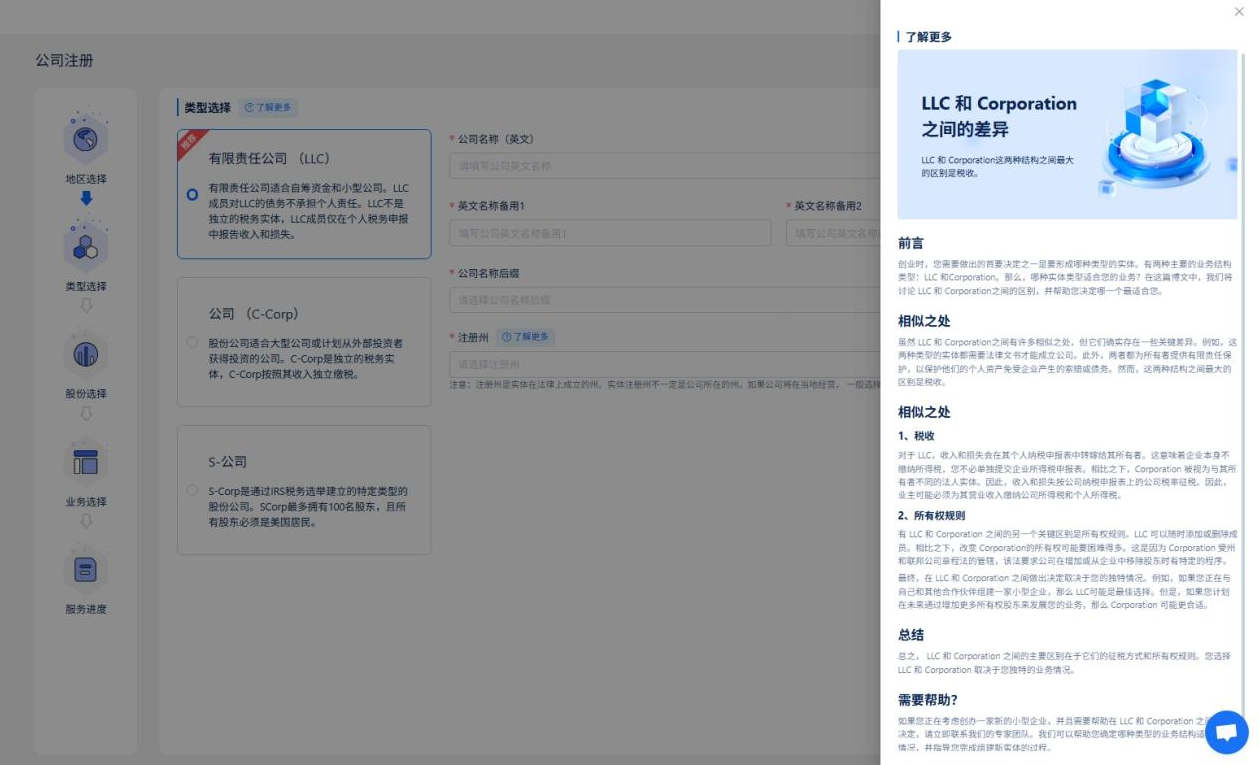This screenshot has width=1259, height=765.
Task: Click the 类型选择 hexagons step icon
Action: (x=85, y=247)
